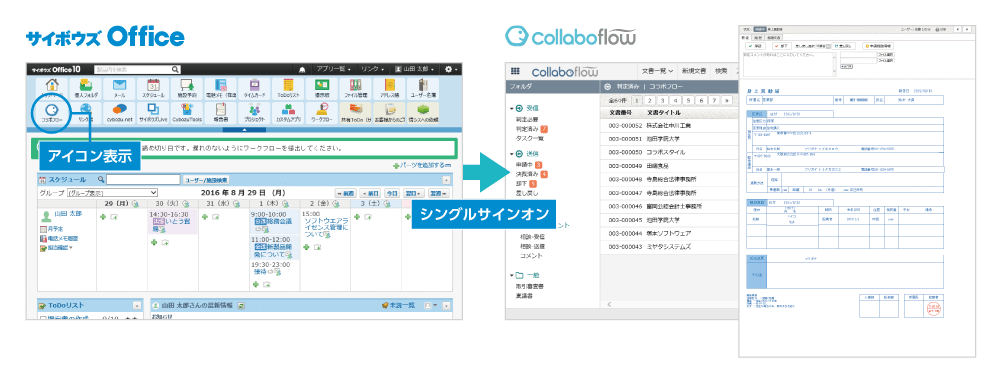Screen dimensions: 1000x383
Task: Open the カスタムアプリ app icon
Action: [288, 113]
